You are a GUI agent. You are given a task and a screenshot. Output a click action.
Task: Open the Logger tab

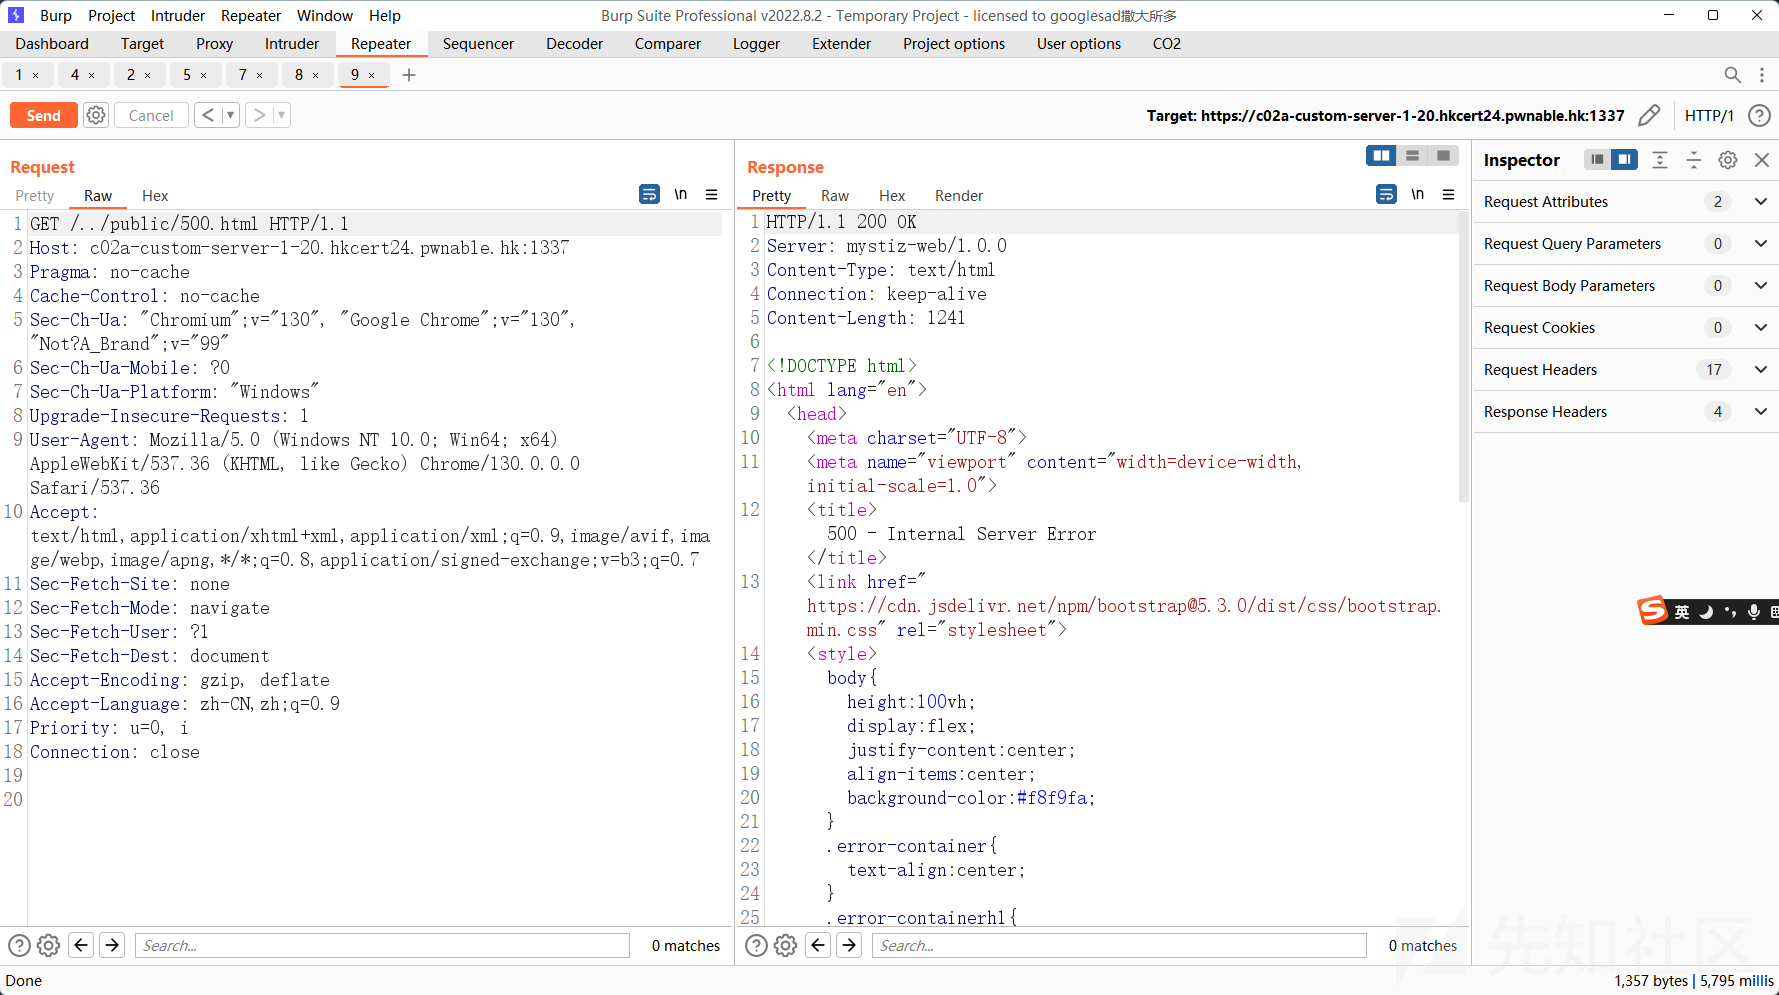pyautogui.click(x=756, y=44)
